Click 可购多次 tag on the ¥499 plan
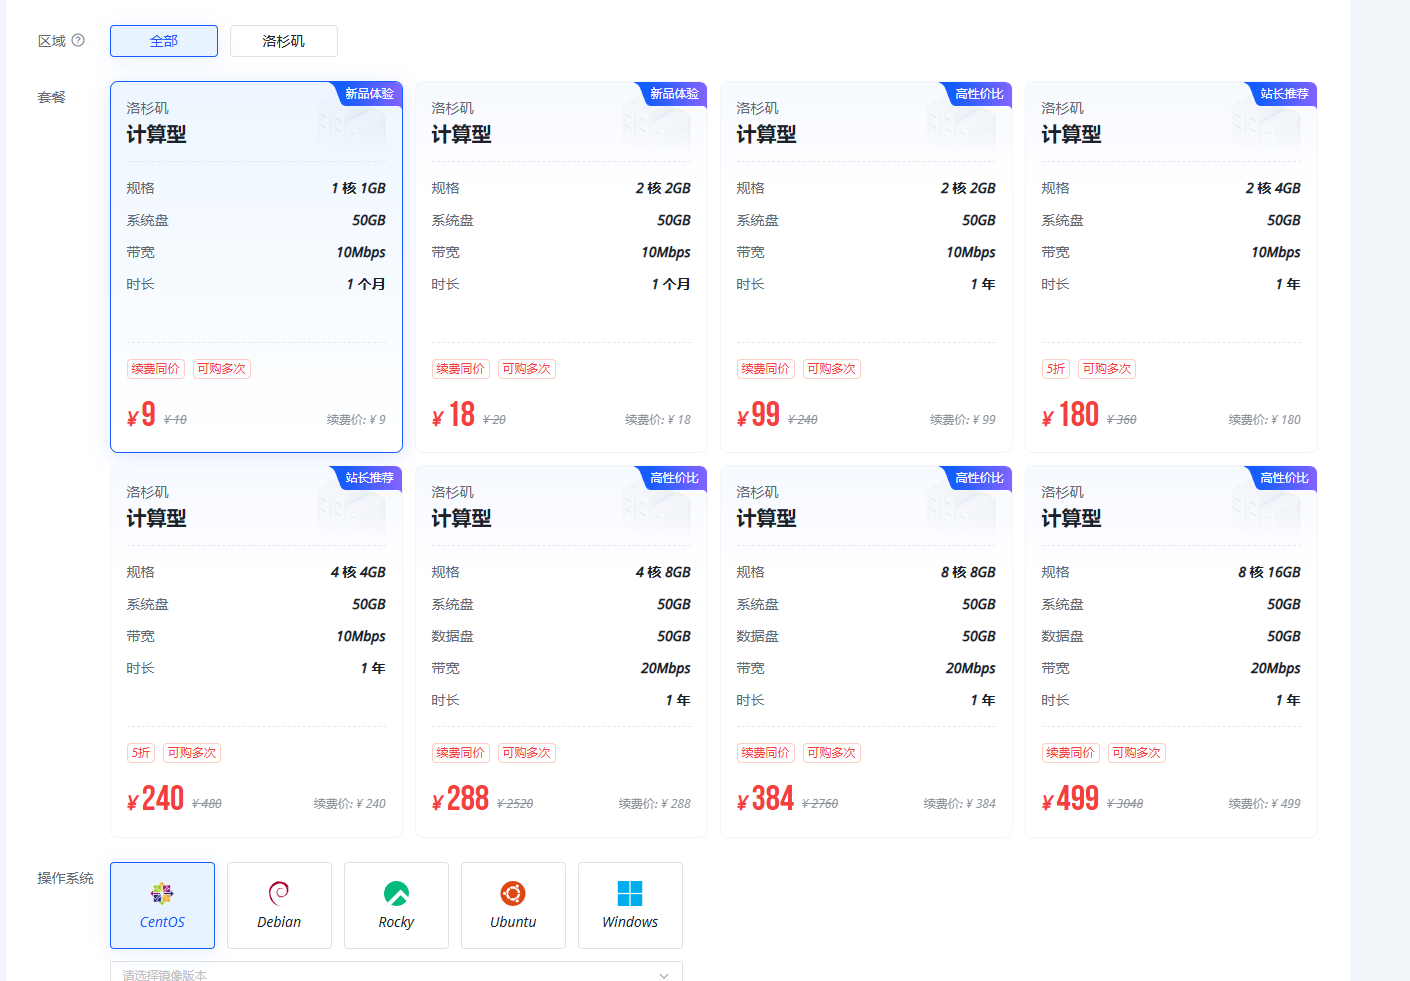1410x981 pixels. pyautogui.click(x=1136, y=753)
